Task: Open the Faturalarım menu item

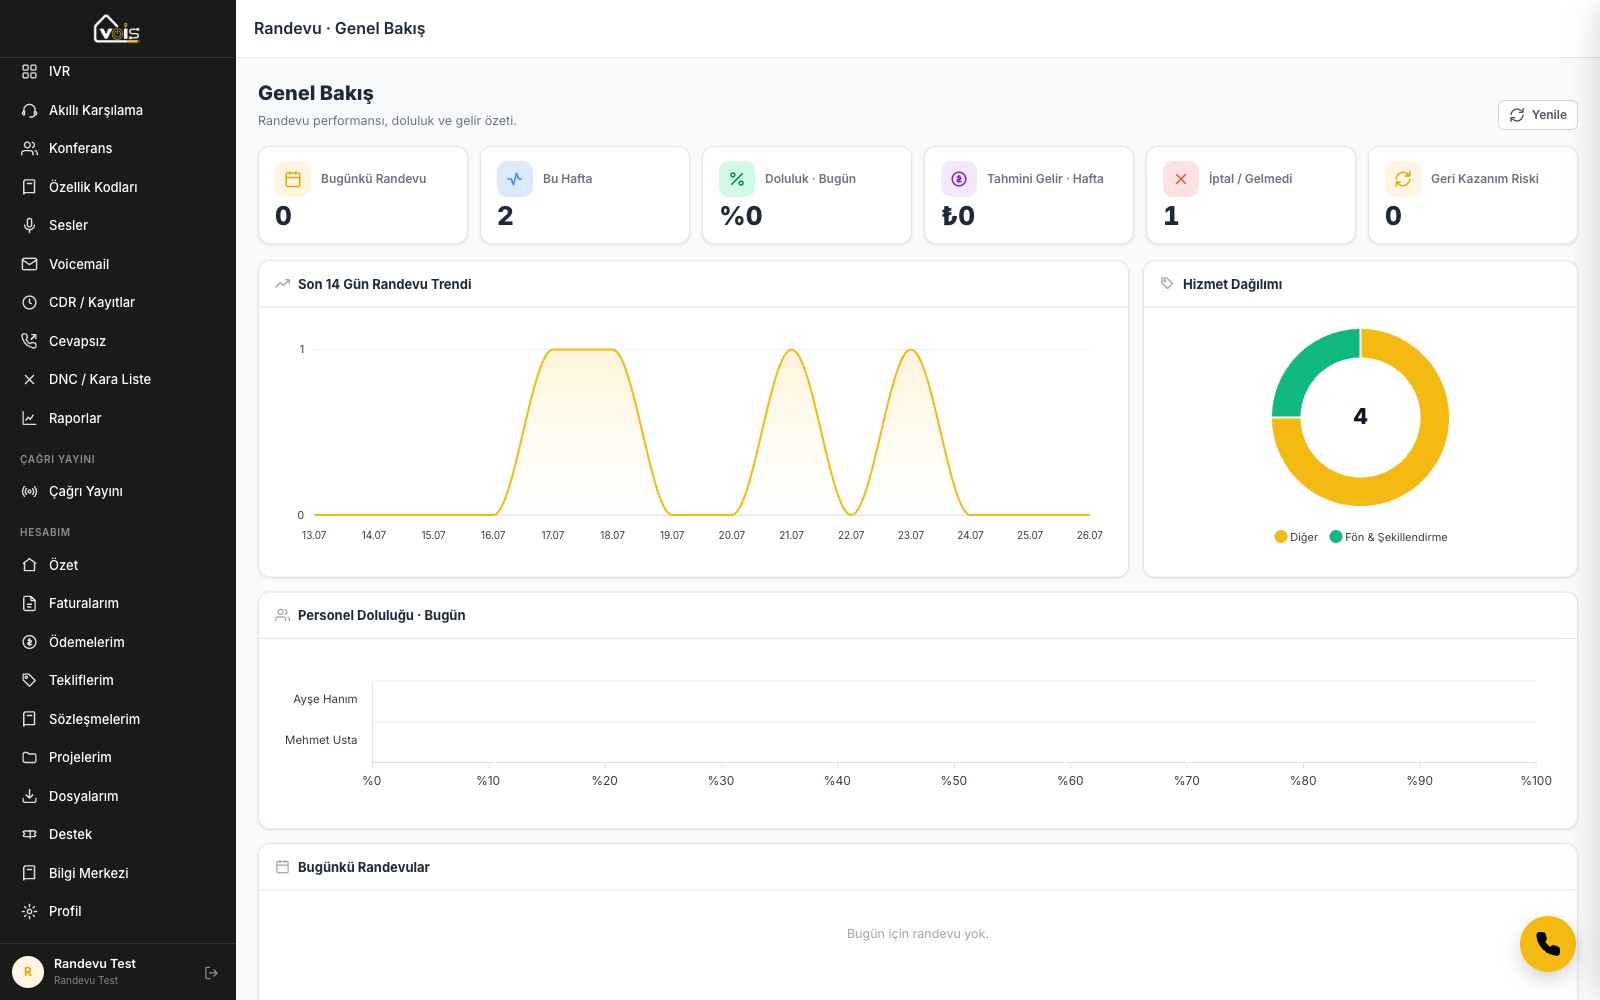Action: 118,603
